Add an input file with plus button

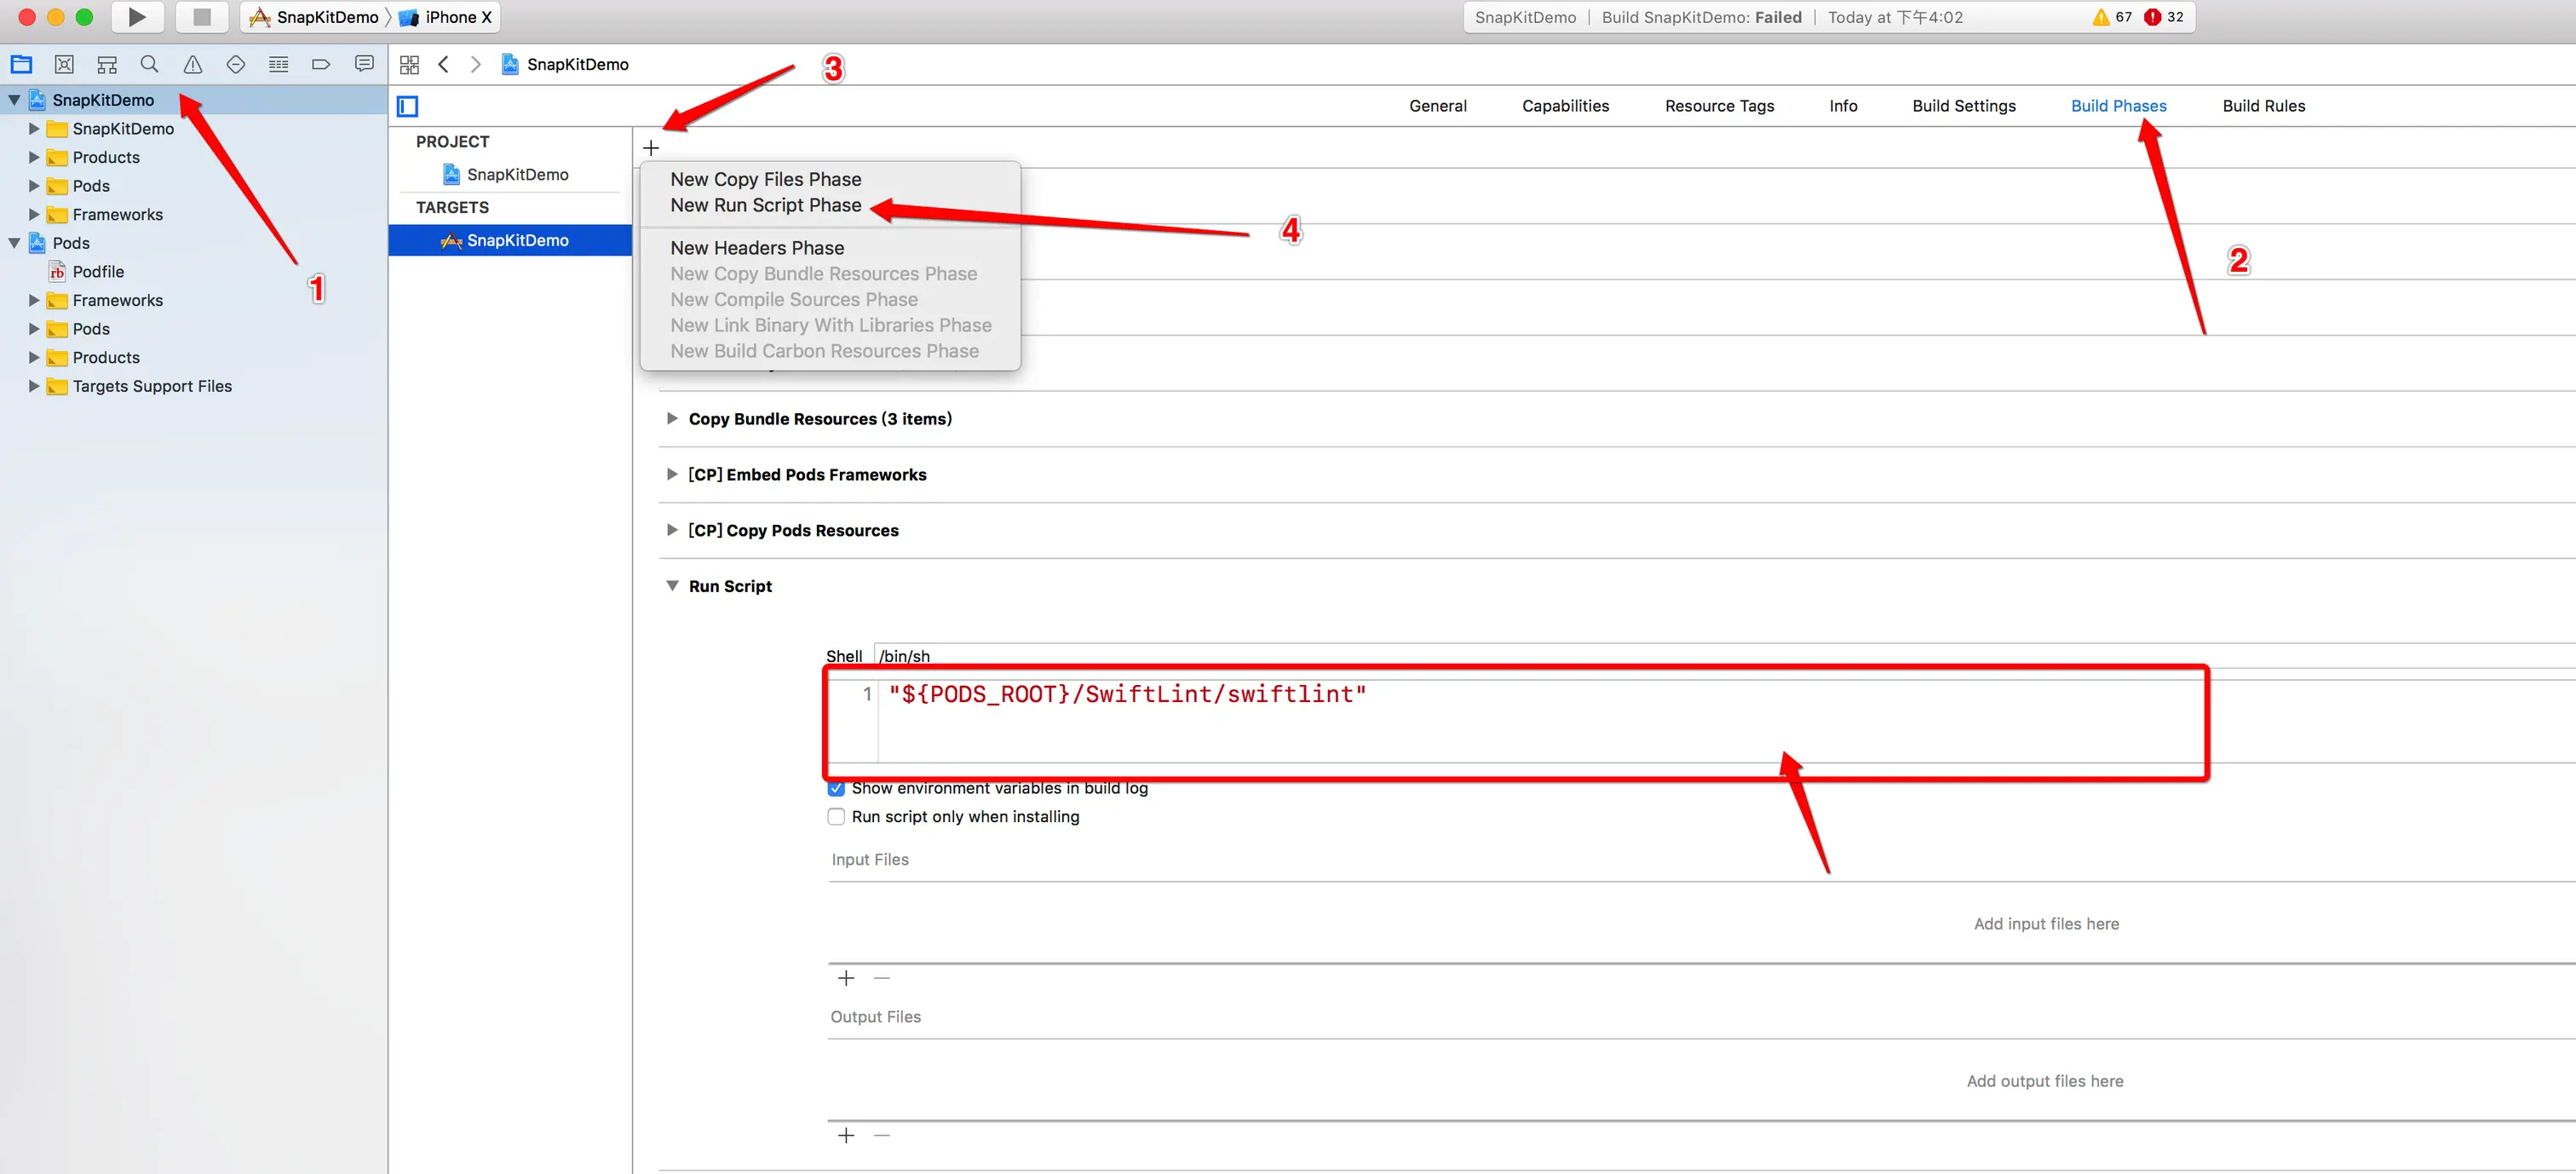[846, 978]
